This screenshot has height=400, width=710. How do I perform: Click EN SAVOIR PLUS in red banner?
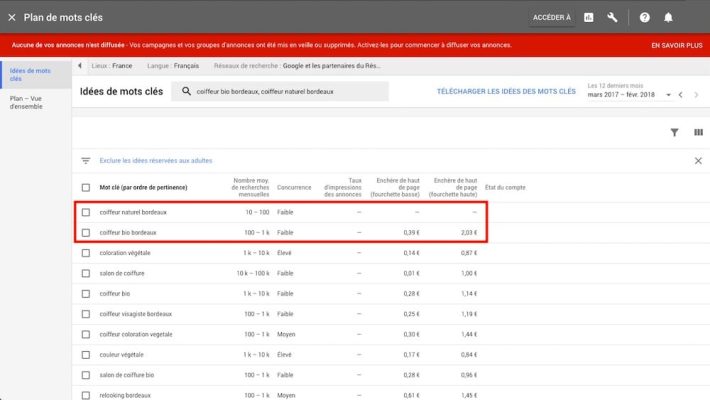pyautogui.click(x=676, y=45)
